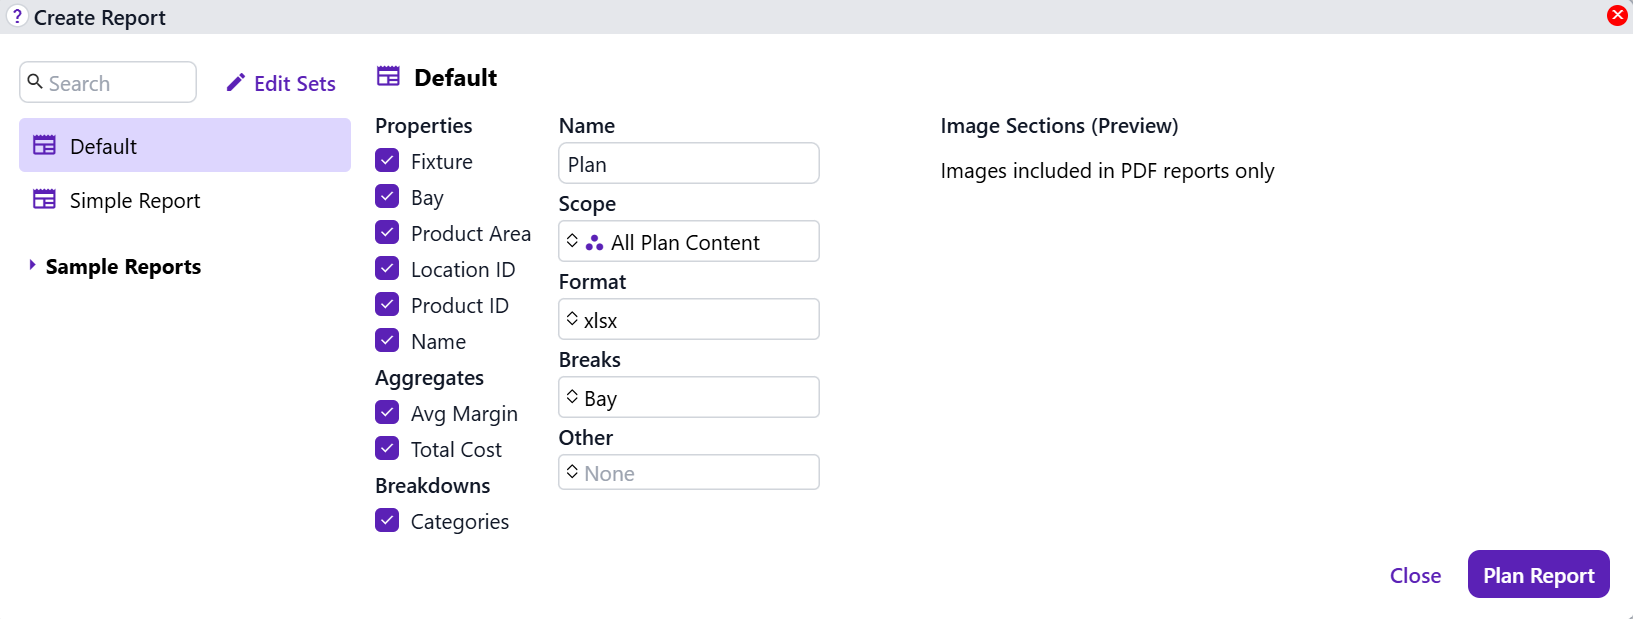Click the Plan Report button
Screen dimensions: 1633x619
(1538, 575)
